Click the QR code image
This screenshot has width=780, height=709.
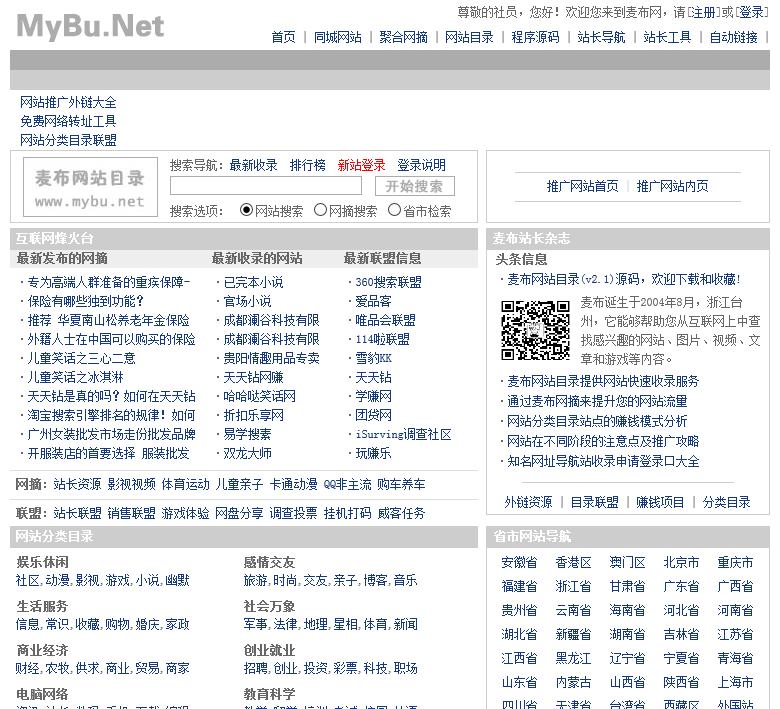535,330
